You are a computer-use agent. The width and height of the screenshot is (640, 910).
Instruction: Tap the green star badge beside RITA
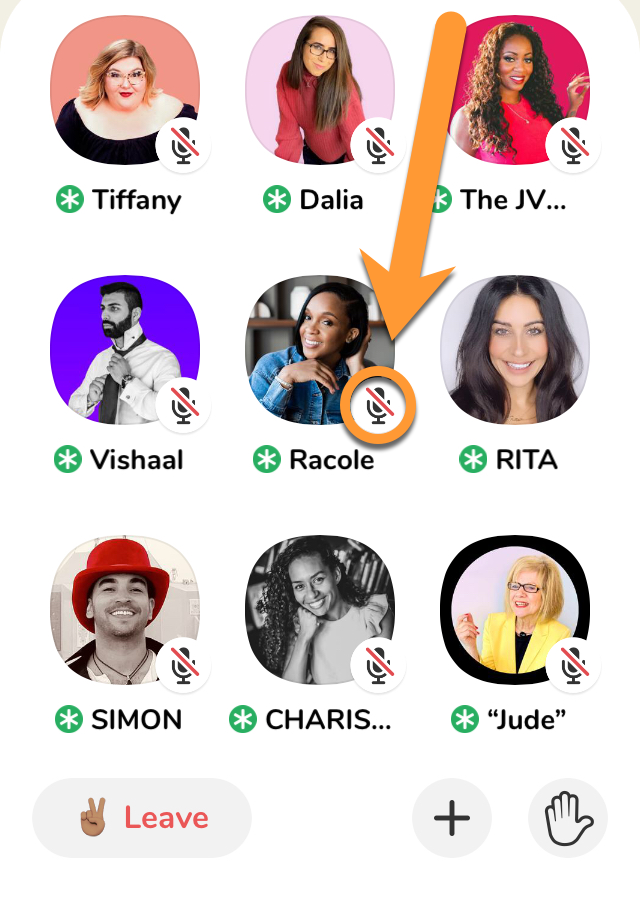(473, 460)
